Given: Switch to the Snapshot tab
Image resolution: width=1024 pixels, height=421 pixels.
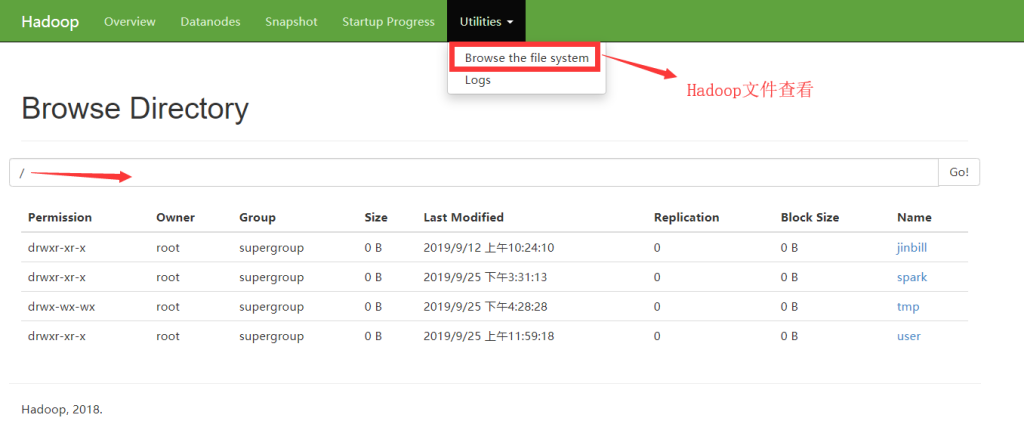Looking at the screenshot, I should click(x=291, y=22).
